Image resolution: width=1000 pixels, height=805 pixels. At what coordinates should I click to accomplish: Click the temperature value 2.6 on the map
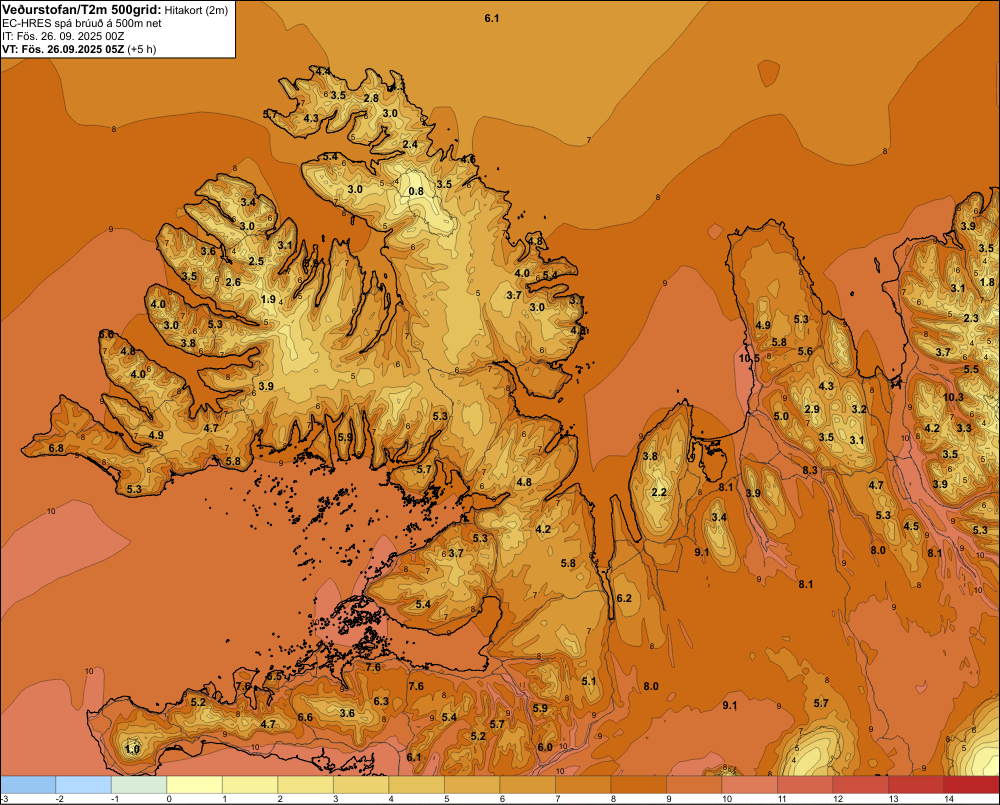pos(233,283)
